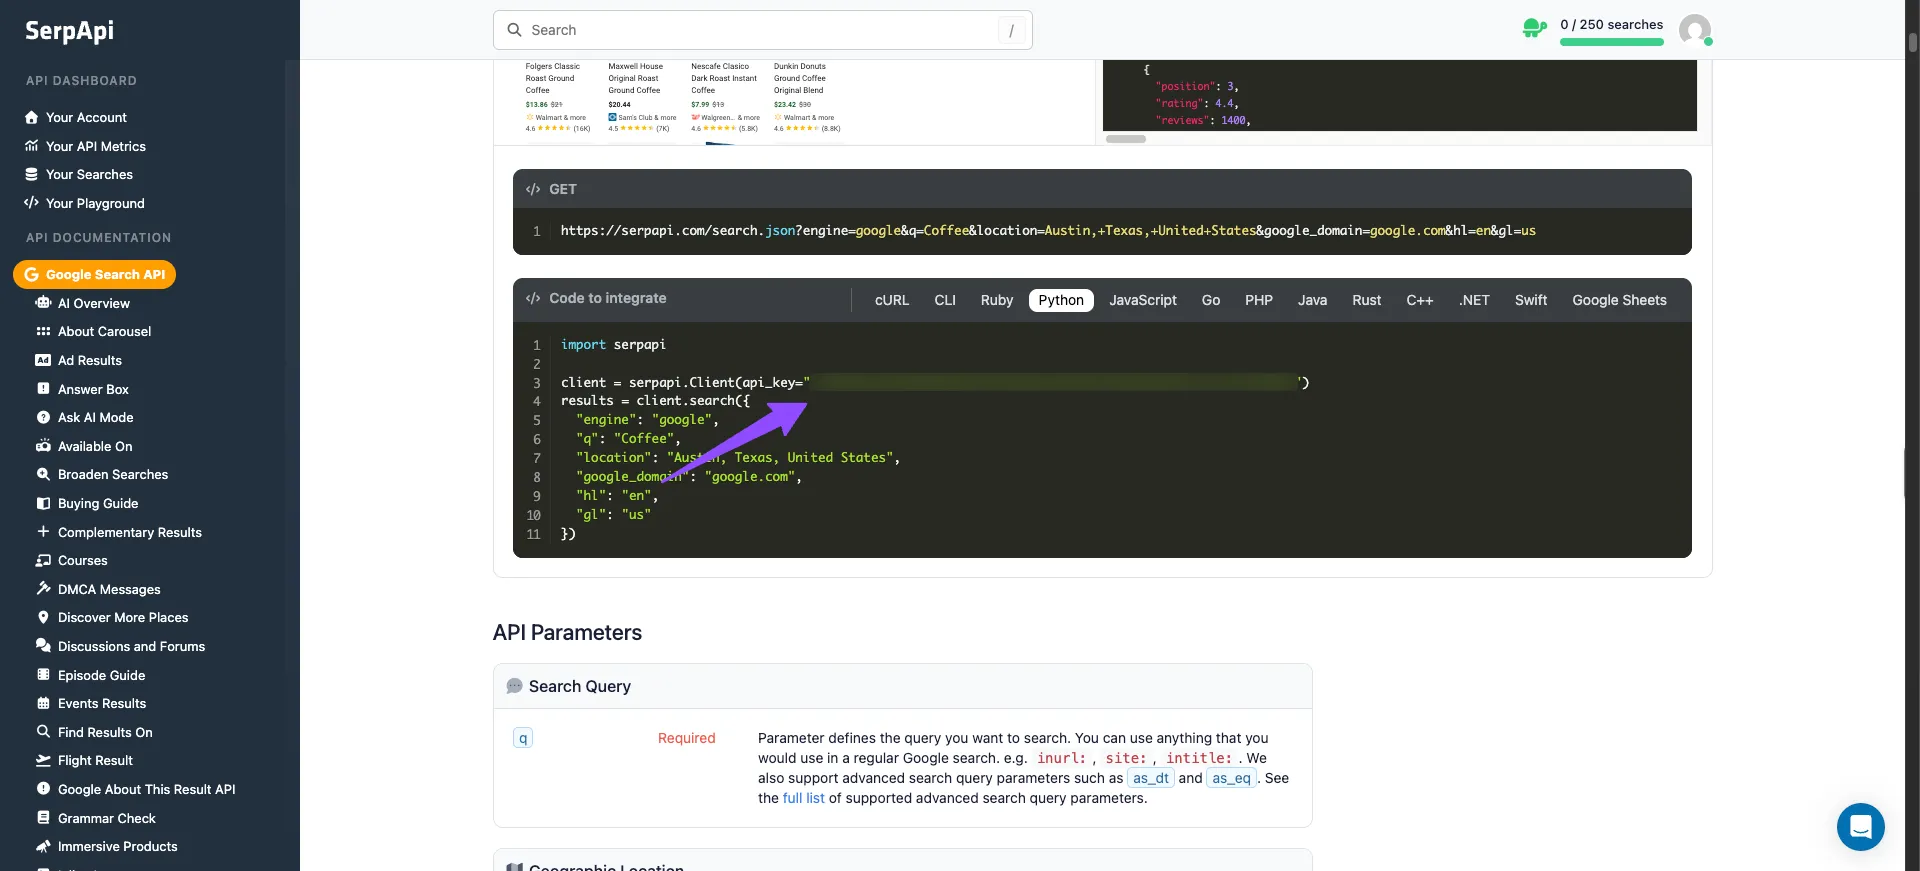Click the Answer Box icon
Screen dimensions: 1920x871
43,389
